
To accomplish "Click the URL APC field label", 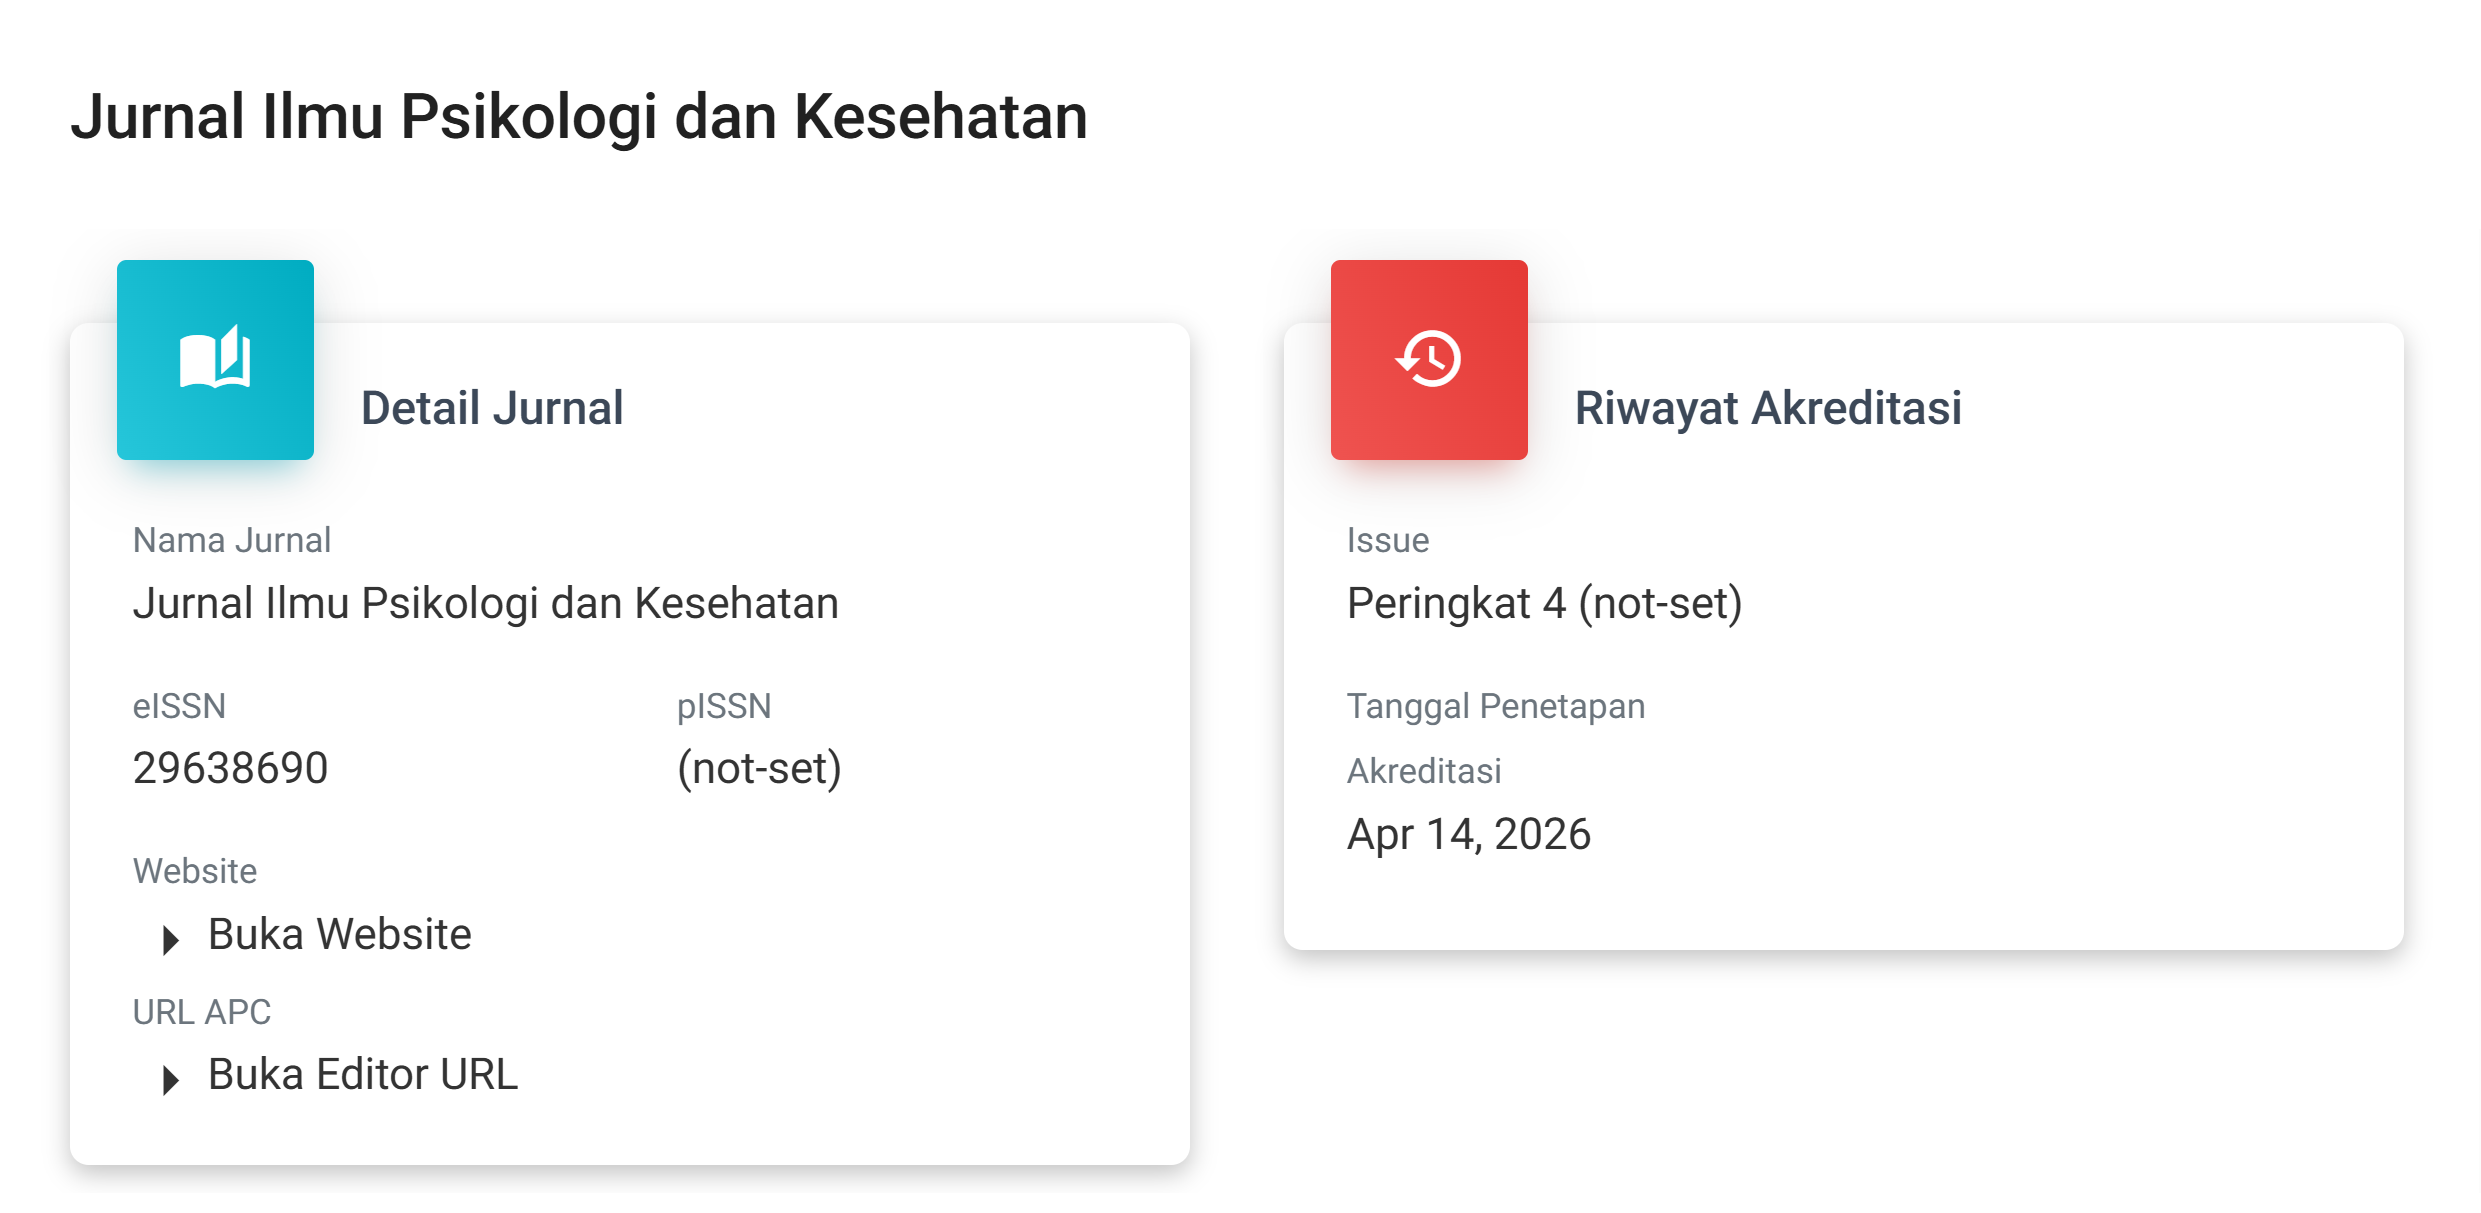I will [201, 1013].
